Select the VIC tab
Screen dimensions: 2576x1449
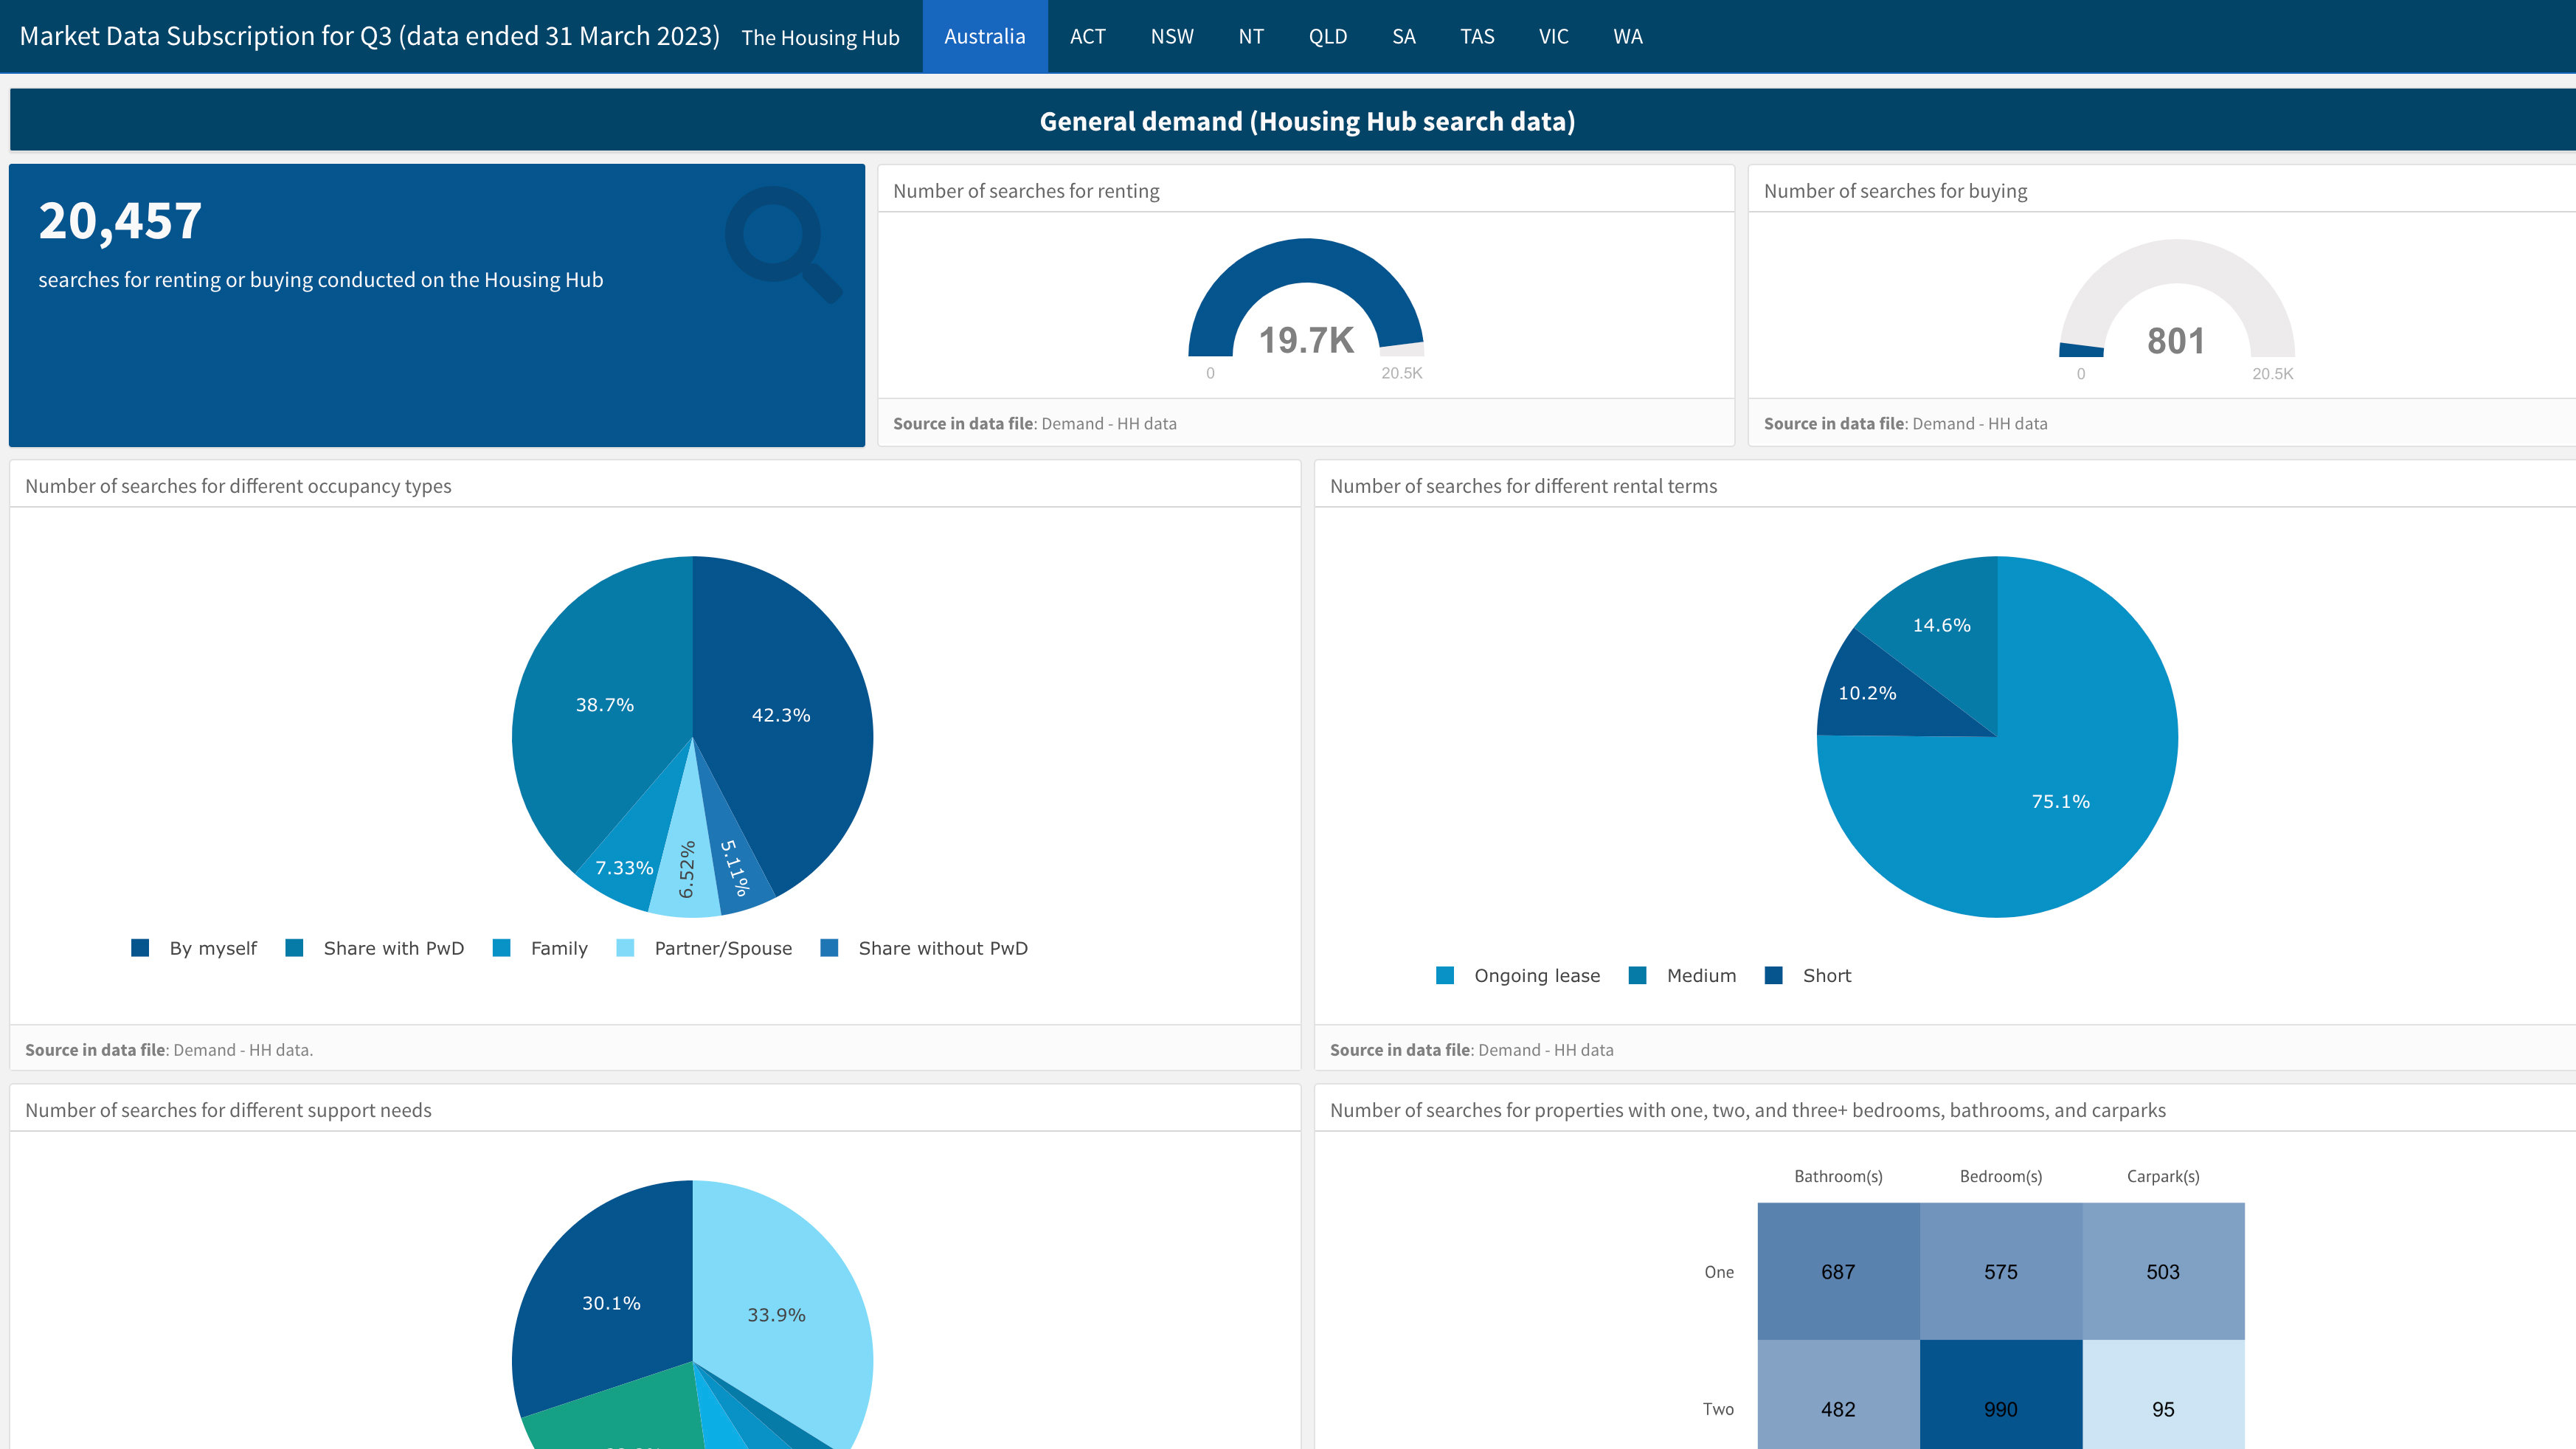[1553, 37]
